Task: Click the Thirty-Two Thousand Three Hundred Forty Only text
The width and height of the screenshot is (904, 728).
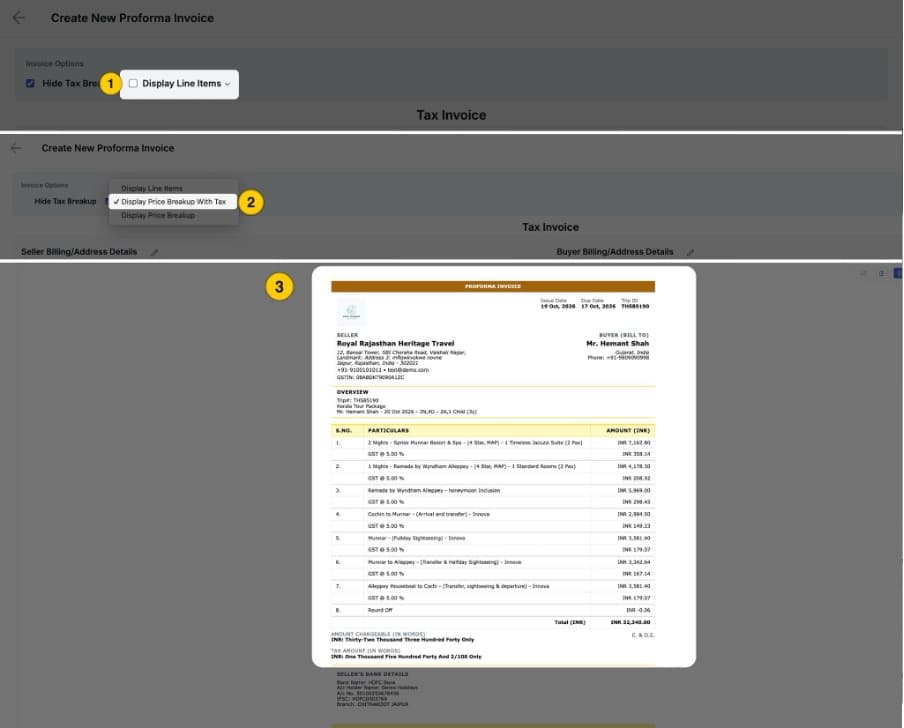Action: click(x=402, y=640)
